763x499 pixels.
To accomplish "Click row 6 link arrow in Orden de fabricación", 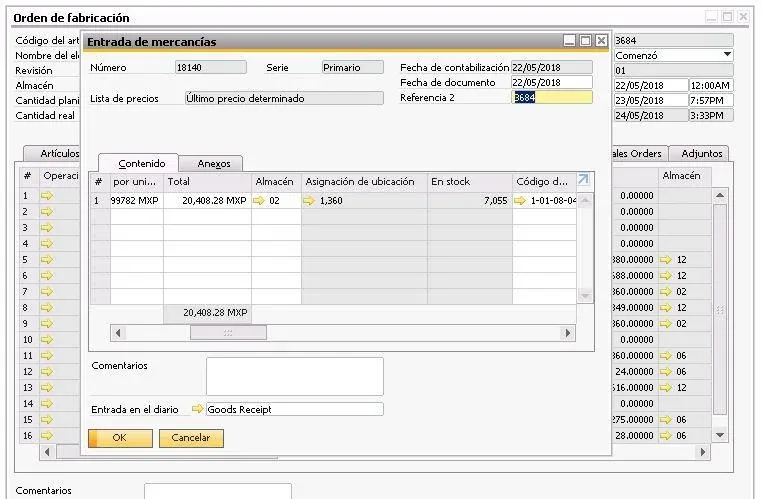I will click(47, 276).
